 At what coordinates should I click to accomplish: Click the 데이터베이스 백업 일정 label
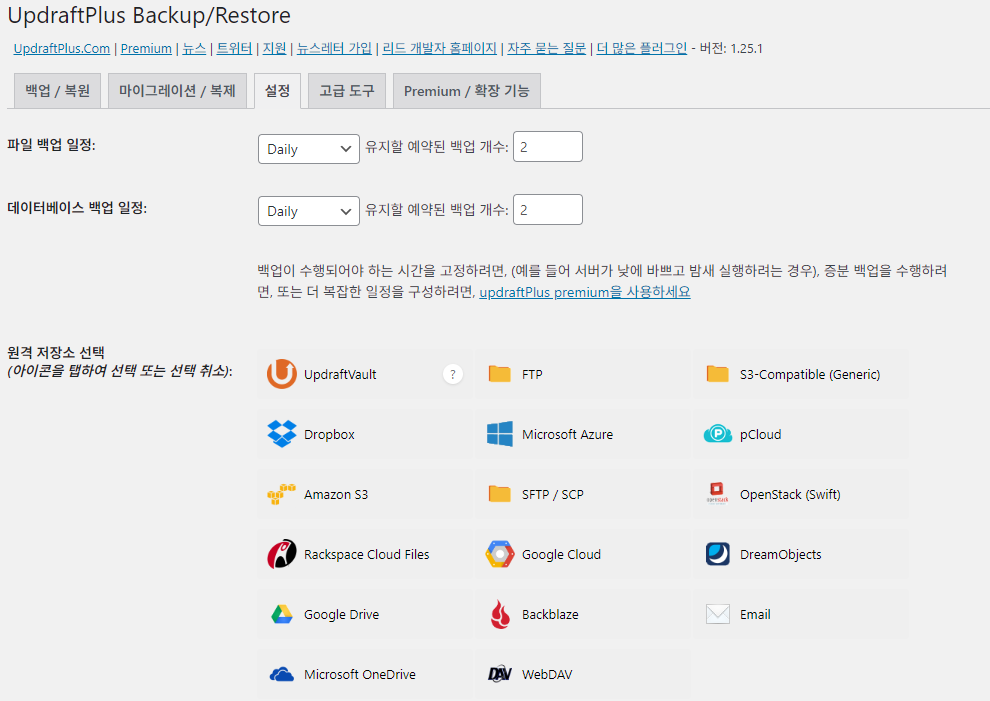77,208
